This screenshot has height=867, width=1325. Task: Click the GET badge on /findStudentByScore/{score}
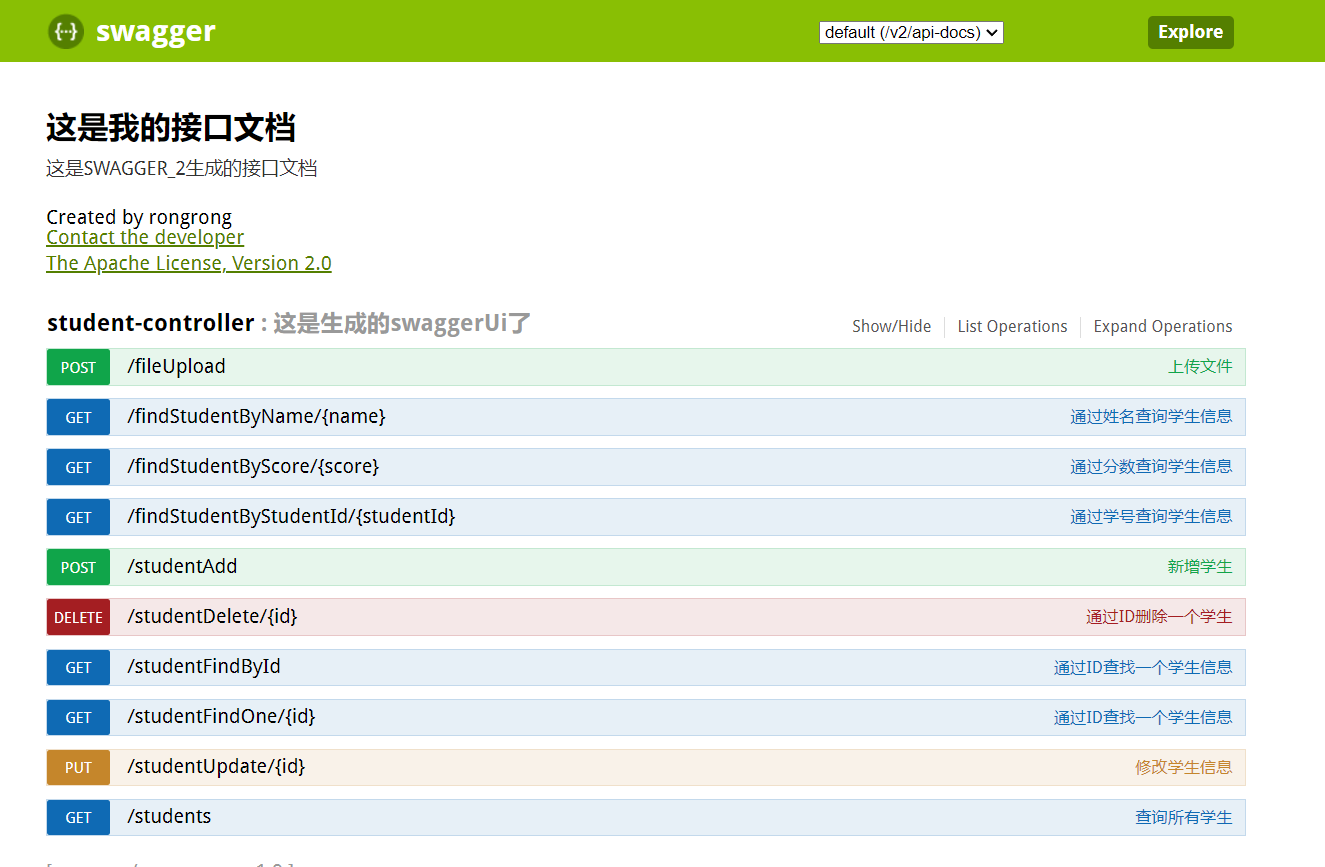tap(78, 467)
